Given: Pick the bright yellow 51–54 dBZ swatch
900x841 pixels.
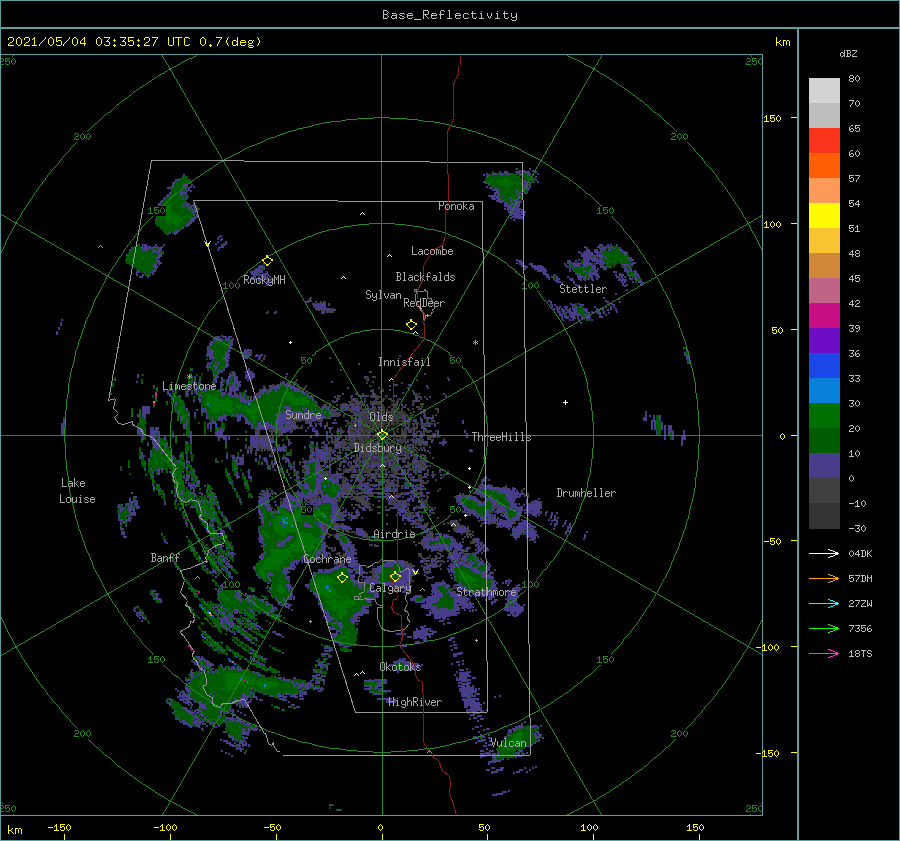Looking at the screenshot, I should [x=824, y=216].
